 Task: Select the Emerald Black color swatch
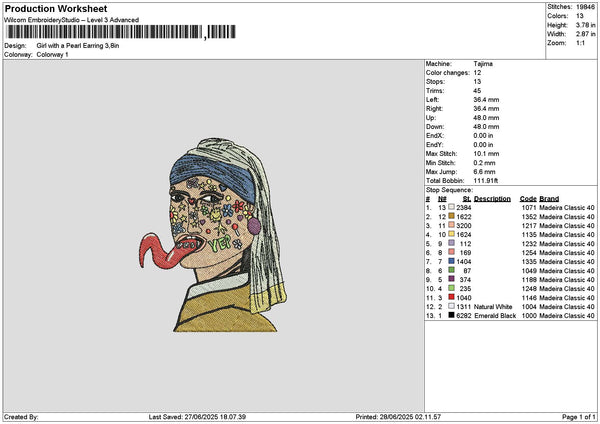[x=452, y=315]
